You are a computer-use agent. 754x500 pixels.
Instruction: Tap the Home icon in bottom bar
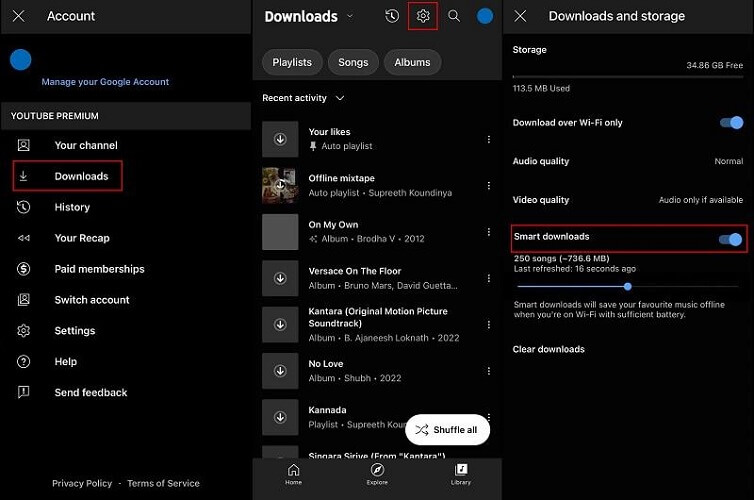point(293,473)
